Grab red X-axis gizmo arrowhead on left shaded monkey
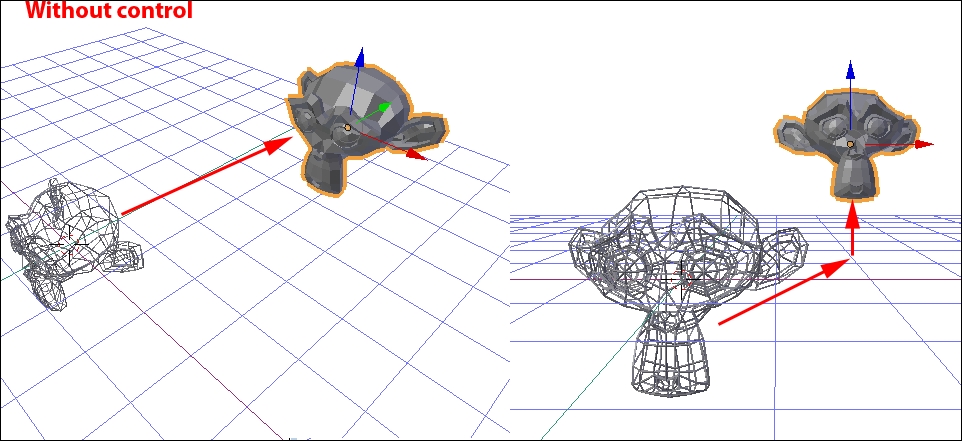962x441 pixels. (417, 155)
